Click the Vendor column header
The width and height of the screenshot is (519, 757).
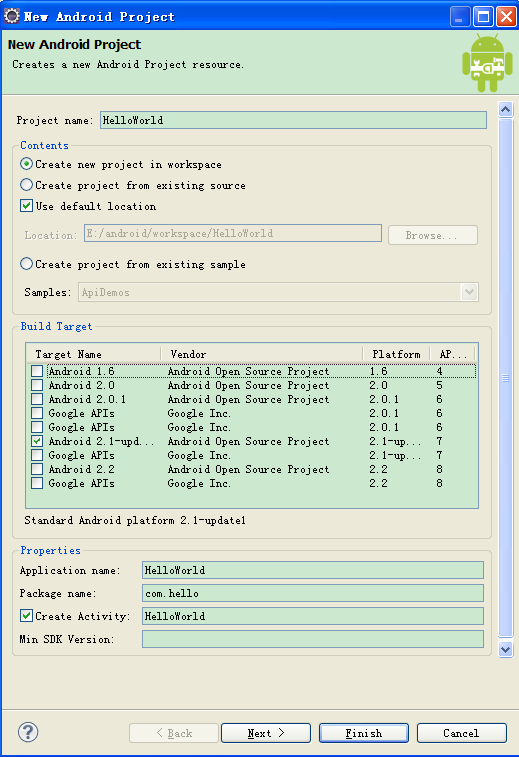[261, 354]
